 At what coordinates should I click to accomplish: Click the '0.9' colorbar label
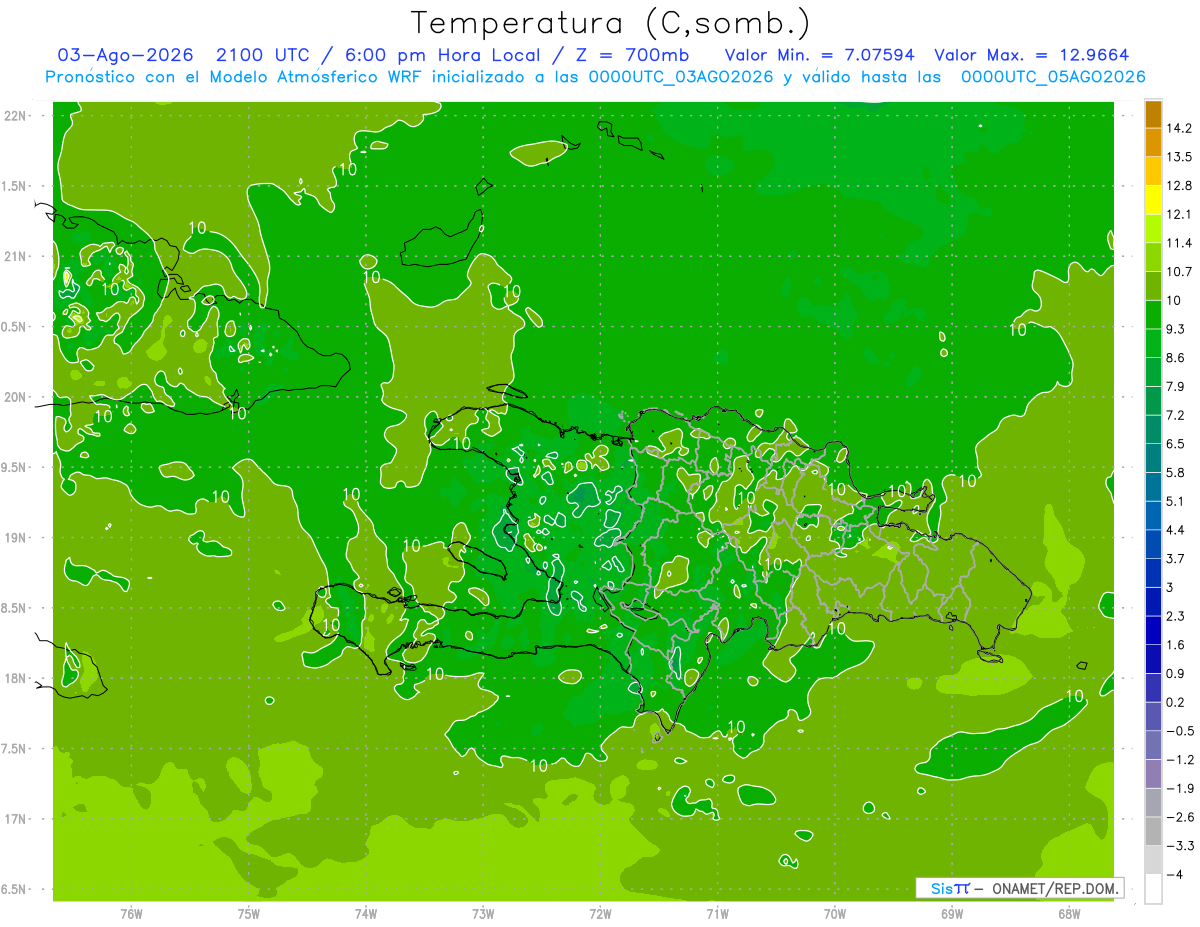click(x=1176, y=674)
